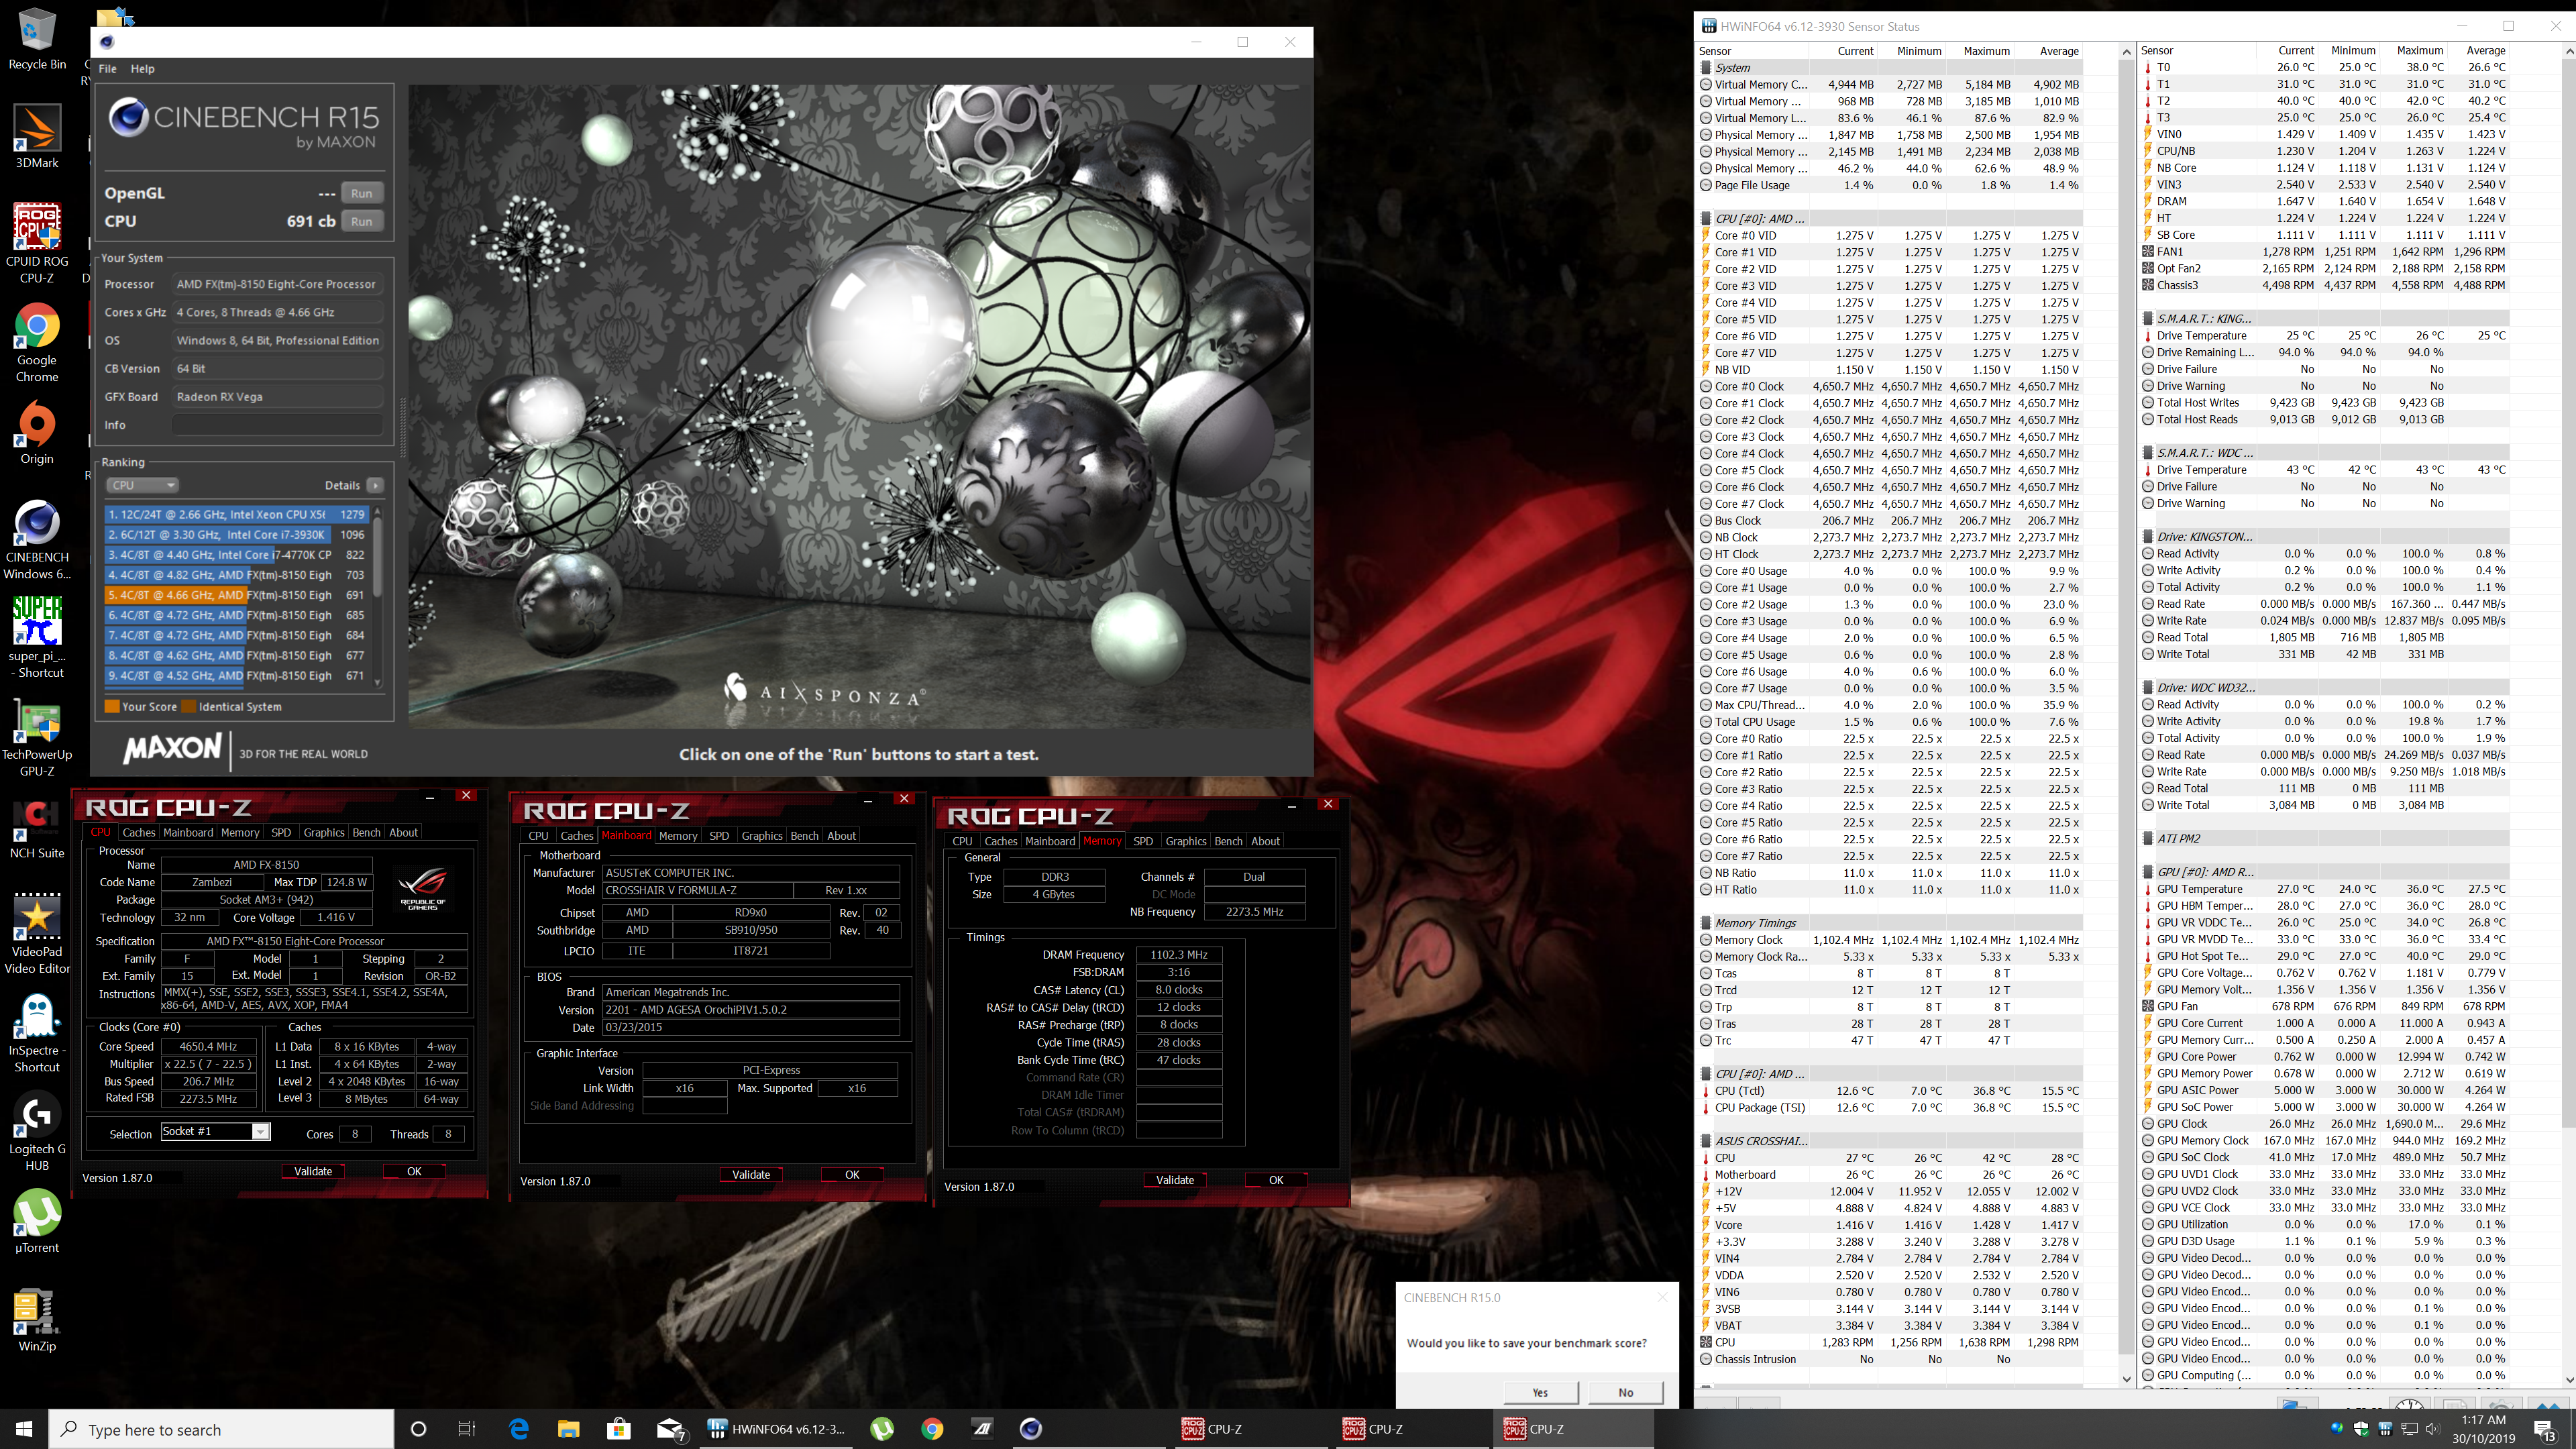The height and width of the screenshot is (1449, 2576).
Task: Click the Cinebench ranking list scrollbar
Action: [x=377, y=596]
